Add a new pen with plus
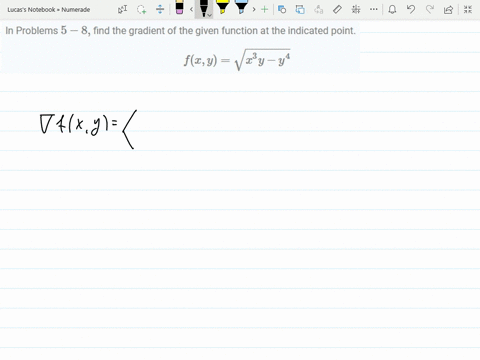480x360 pixels. coord(265,9)
